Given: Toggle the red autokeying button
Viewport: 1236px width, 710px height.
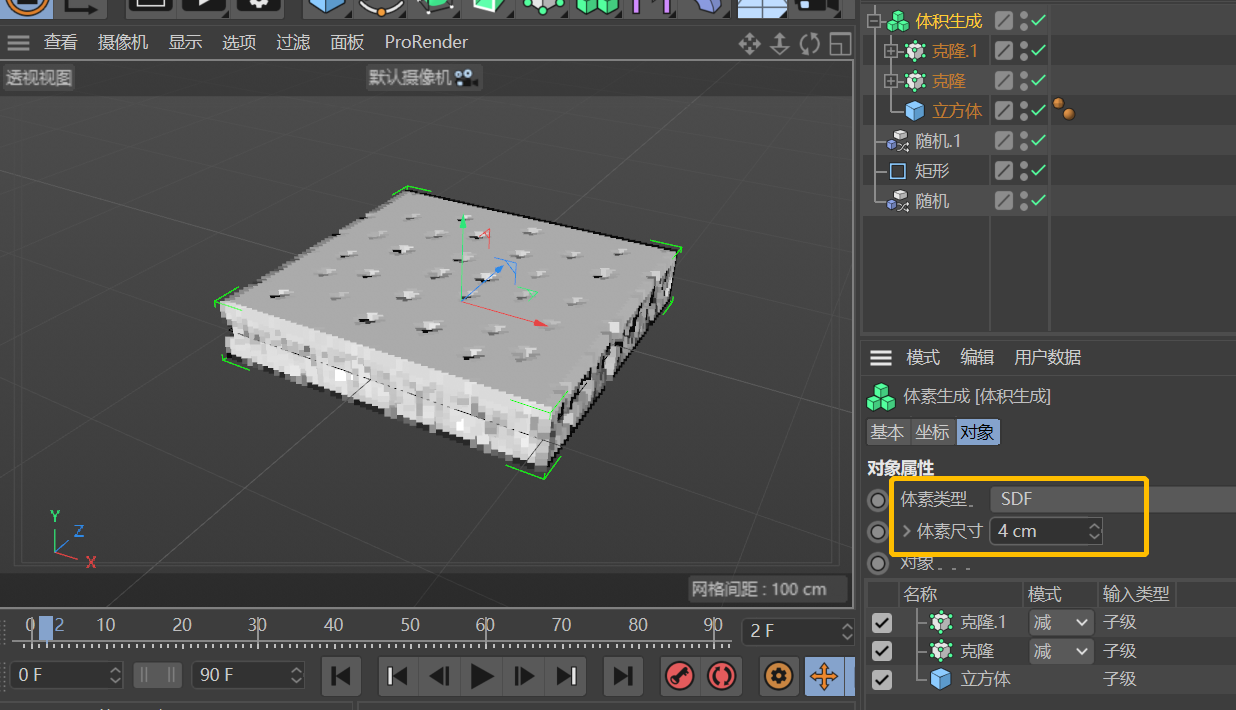Looking at the screenshot, I should pos(722,676).
